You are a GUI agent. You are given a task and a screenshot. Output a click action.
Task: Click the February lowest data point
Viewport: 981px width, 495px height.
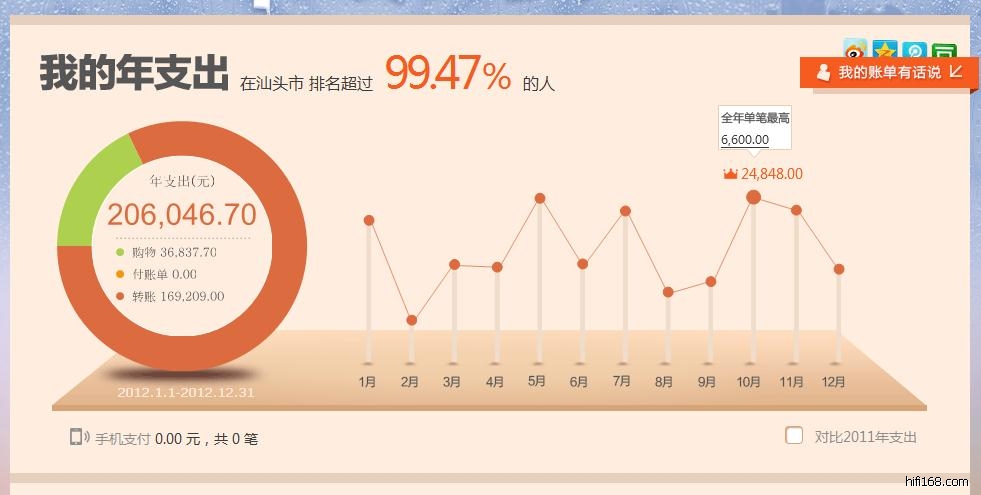coord(411,320)
